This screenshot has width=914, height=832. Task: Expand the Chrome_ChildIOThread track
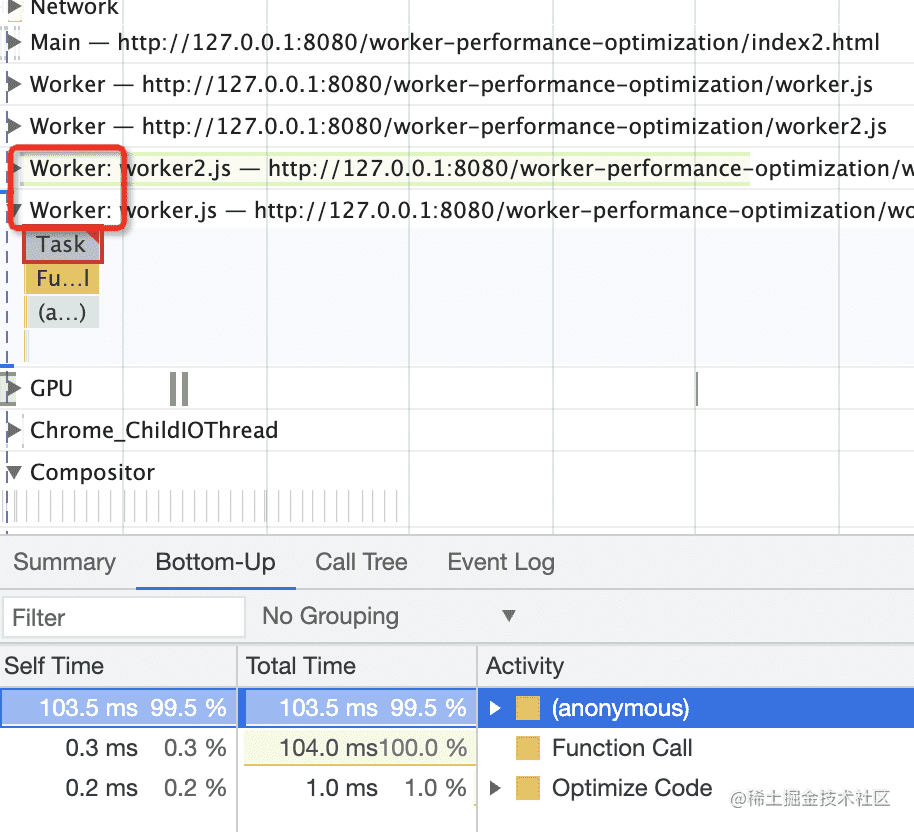(13, 430)
